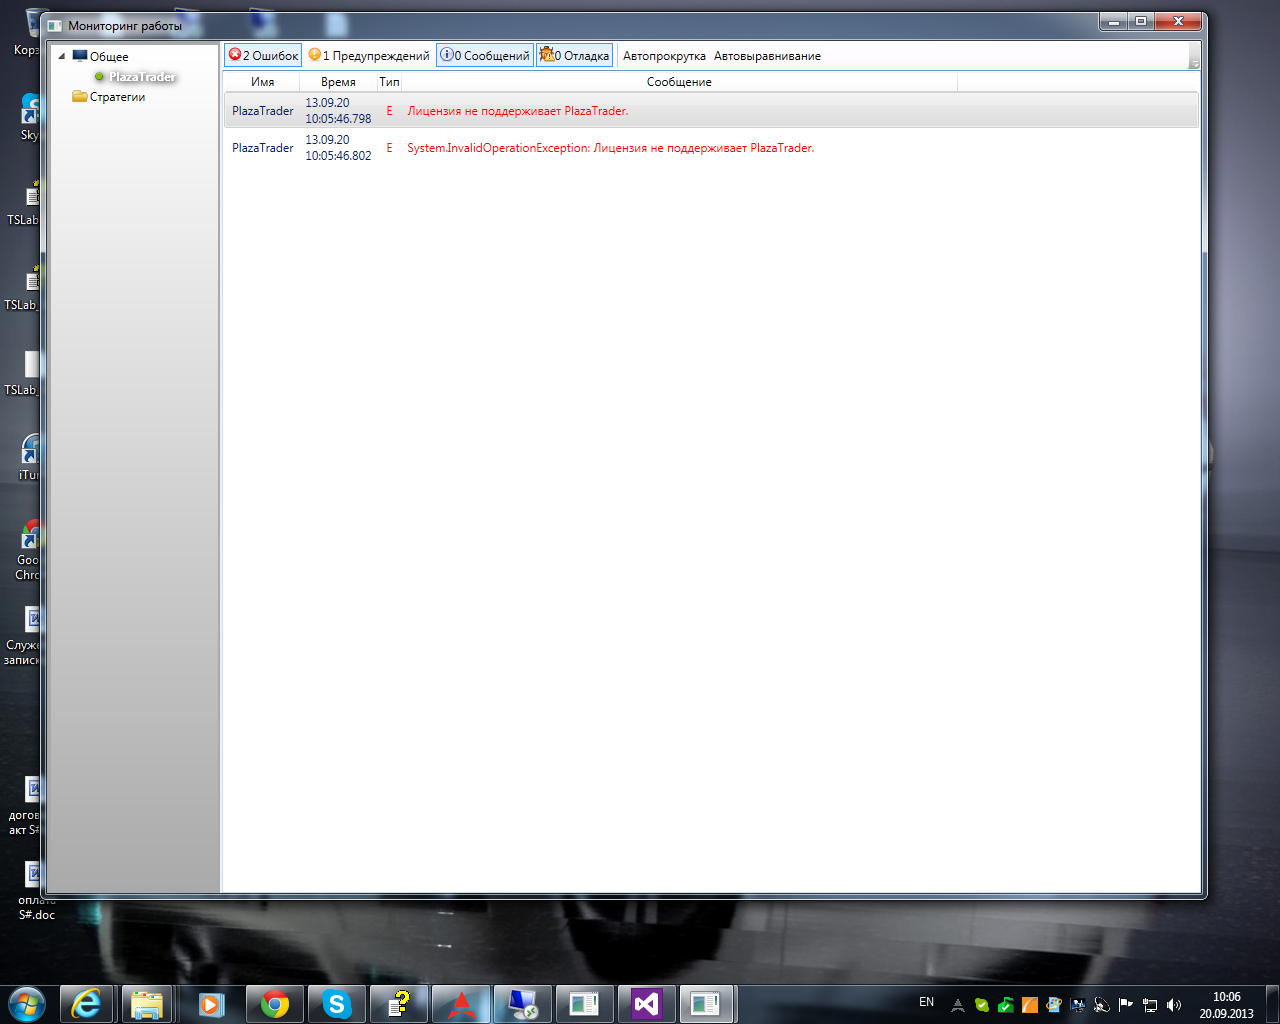Open Skype from the taskbar
Viewport: 1280px width, 1024px height.
coord(336,1004)
